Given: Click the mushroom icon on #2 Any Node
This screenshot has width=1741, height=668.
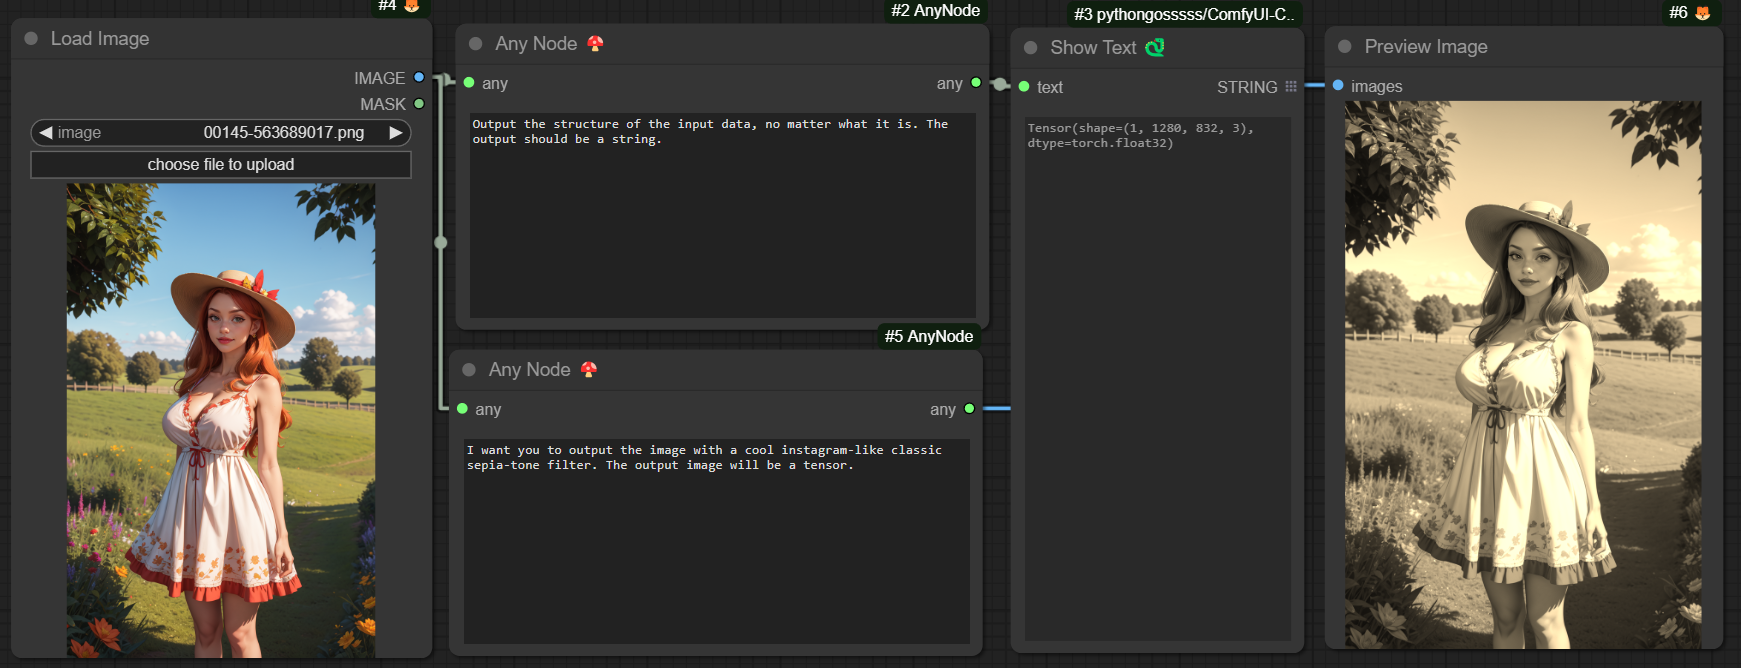Looking at the screenshot, I should pyautogui.click(x=595, y=43).
